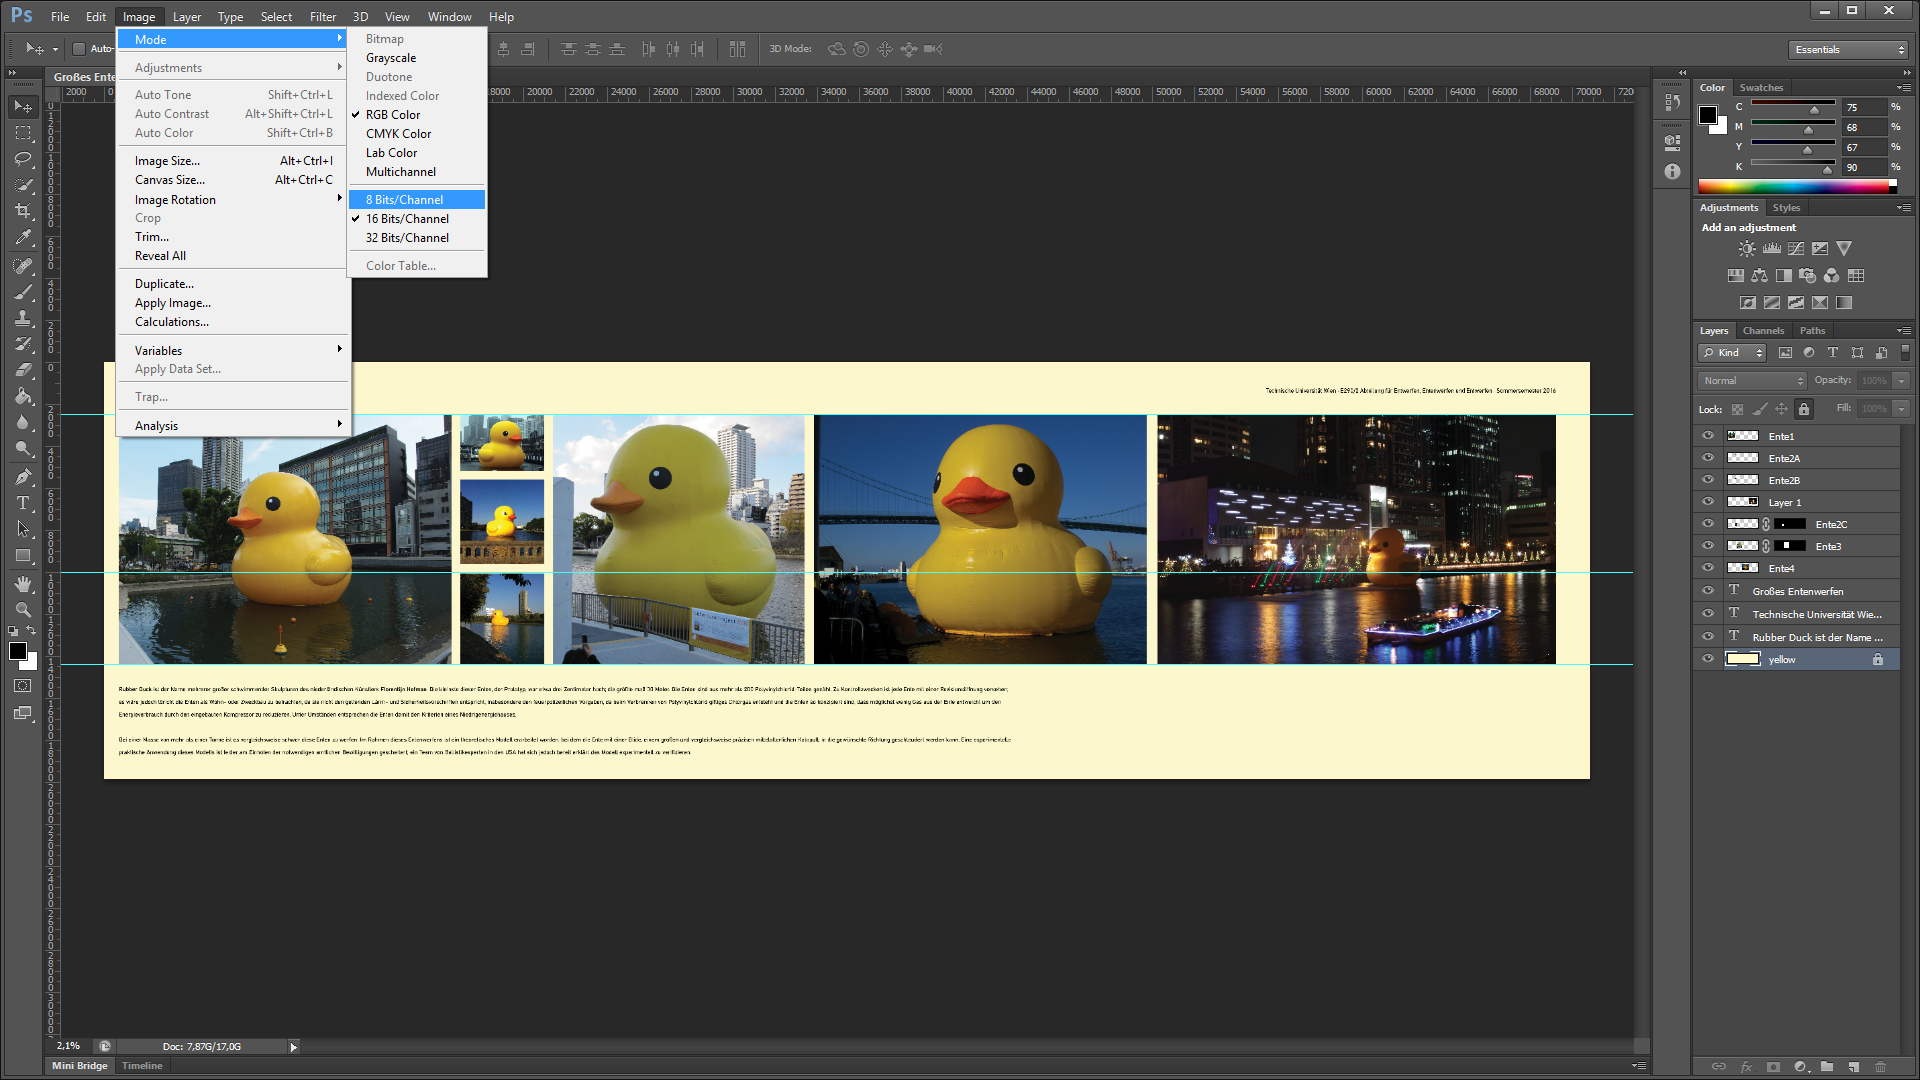1920x1080 pixels.
Task: Click the zoom percentage field 2,1%
Action: [x=70, y=1046]
